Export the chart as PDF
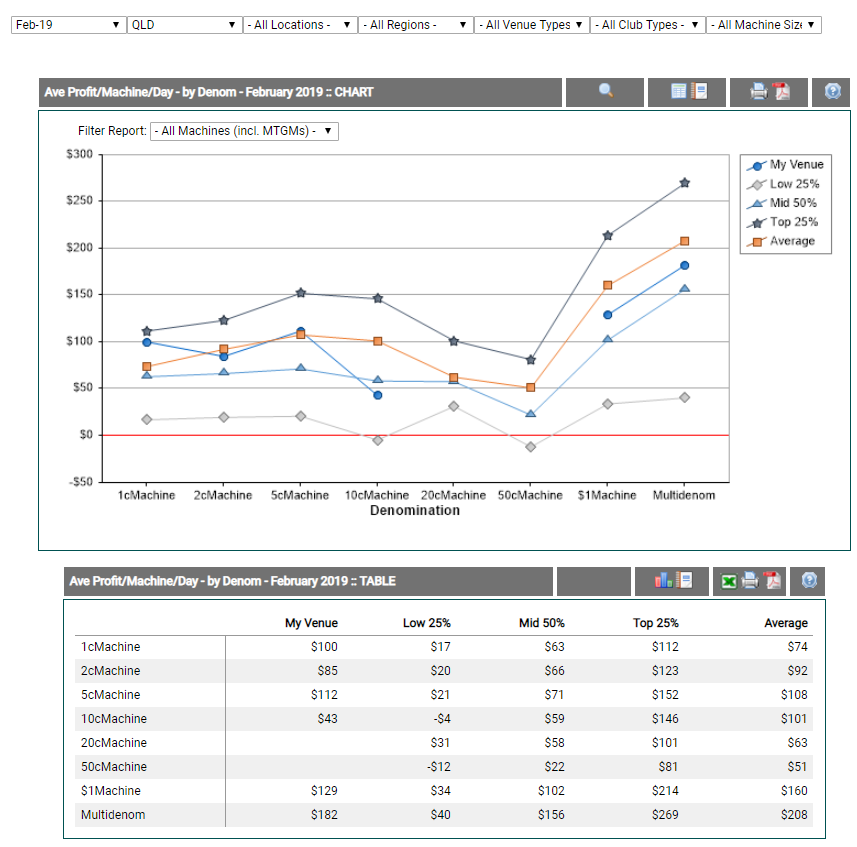The image size is (857, 847). 781,92
